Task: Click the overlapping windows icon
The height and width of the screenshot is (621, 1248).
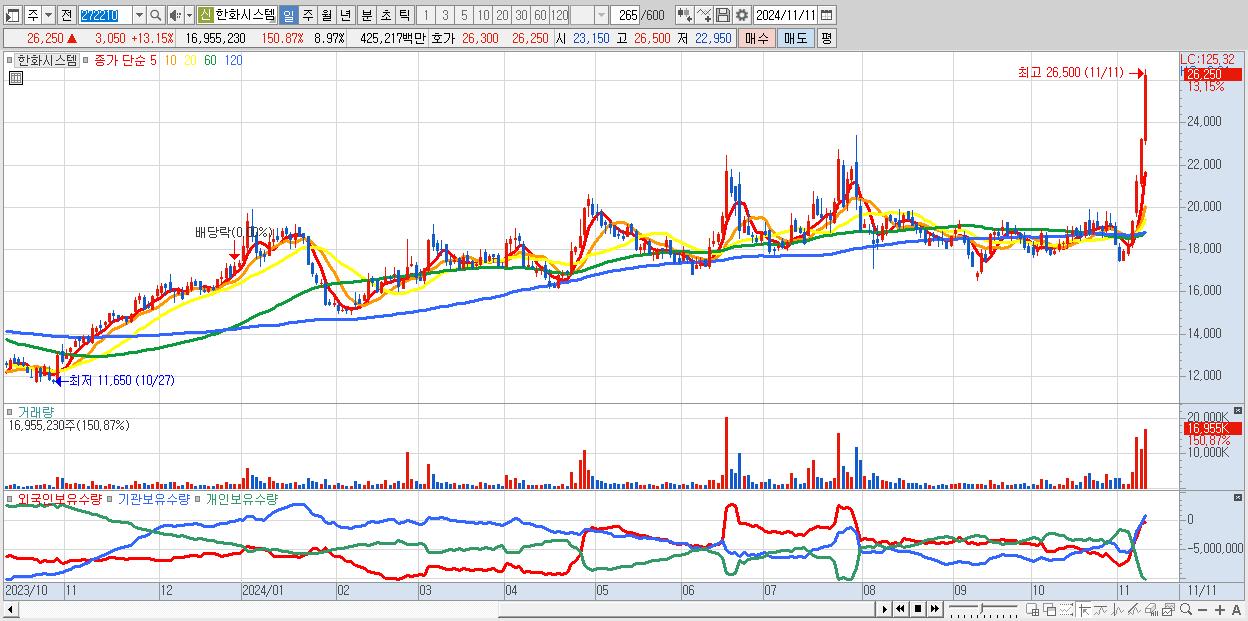Action: click(x=1050, y=609)
